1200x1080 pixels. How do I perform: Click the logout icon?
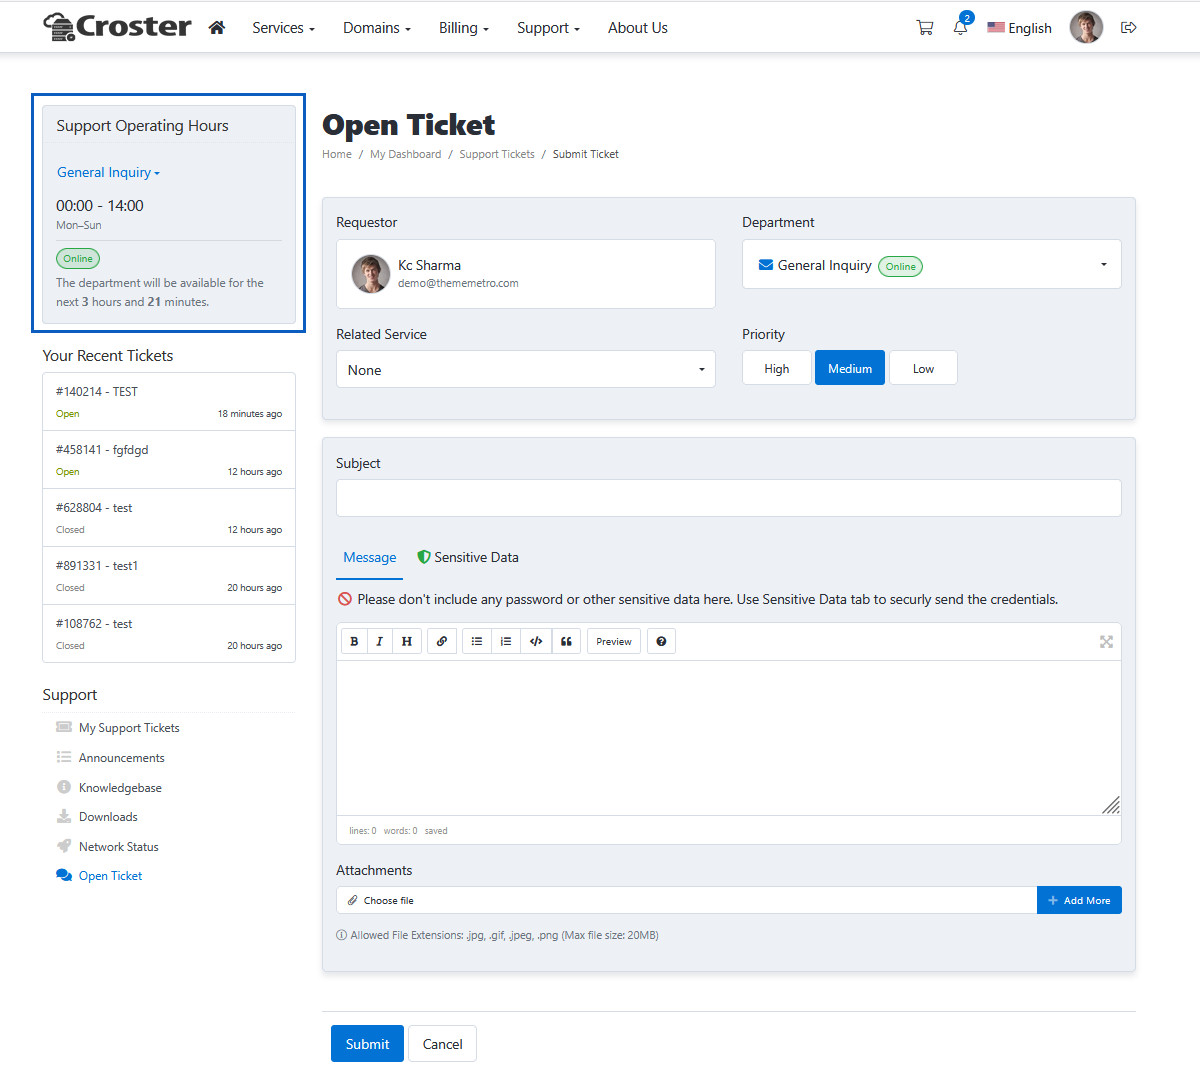point(1129,28)
